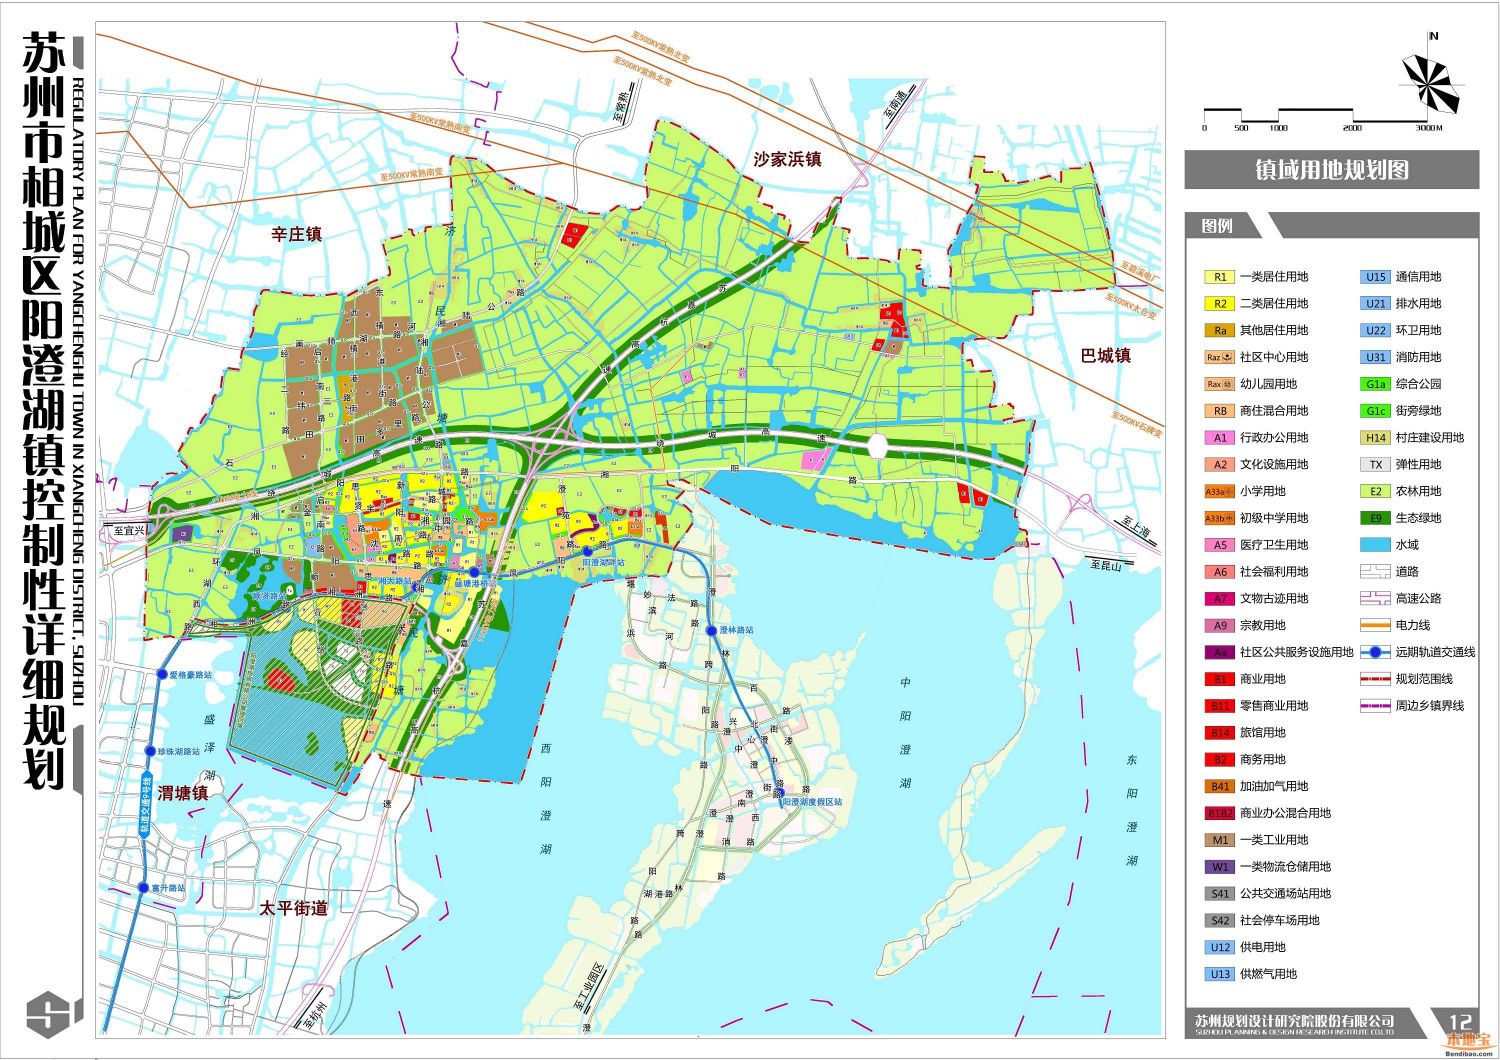Viewport: 1500px width, 1060px height.
Task: Click the 珍珠湖路站 blue station dot
Action: tap(151, 751)
